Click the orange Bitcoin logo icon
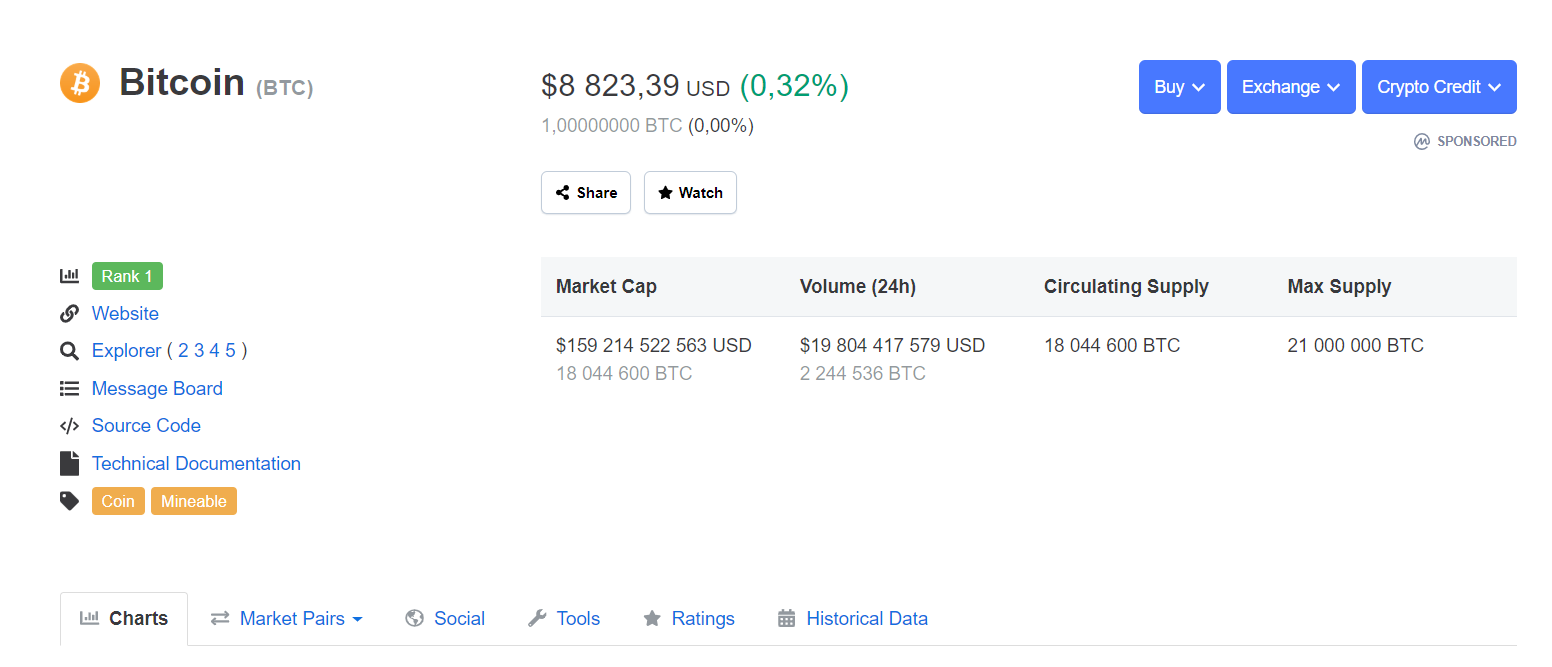Screen dimensions: 1552x667 click(80, 83)
